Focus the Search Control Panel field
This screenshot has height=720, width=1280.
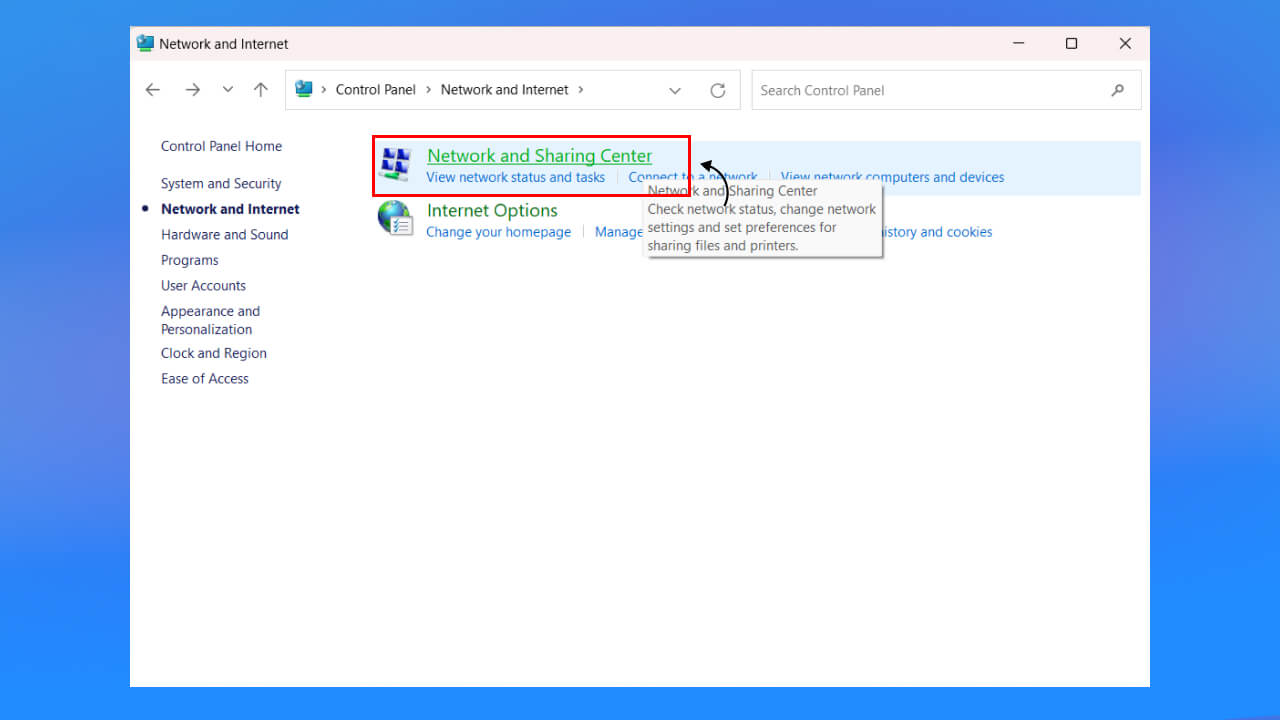pos(946,90)
